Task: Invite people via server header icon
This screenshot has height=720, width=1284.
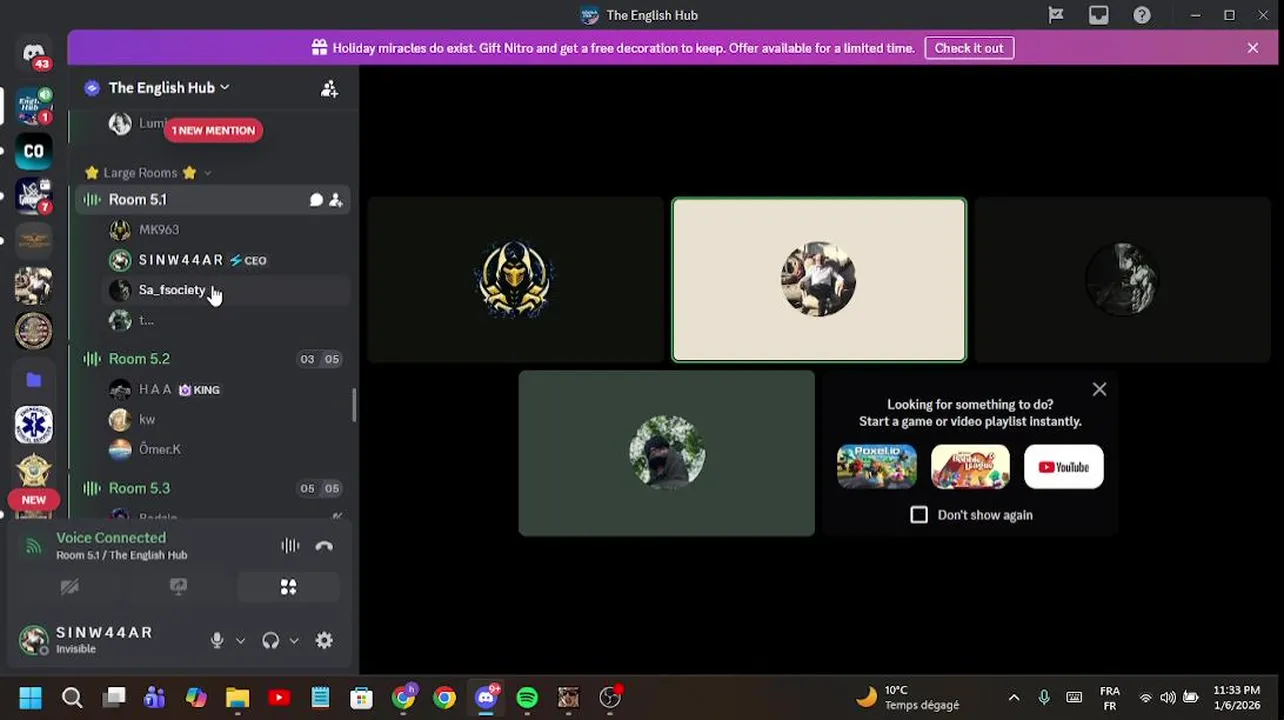Action: (329, 88)
